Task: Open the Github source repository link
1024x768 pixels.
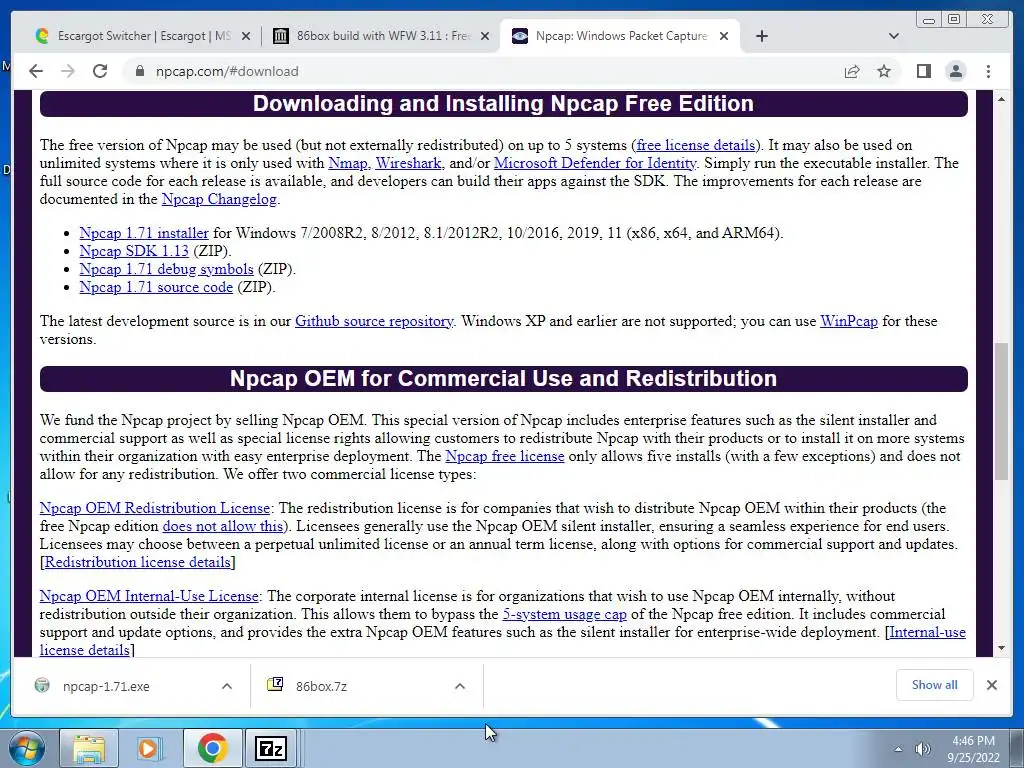Action: 374,321
